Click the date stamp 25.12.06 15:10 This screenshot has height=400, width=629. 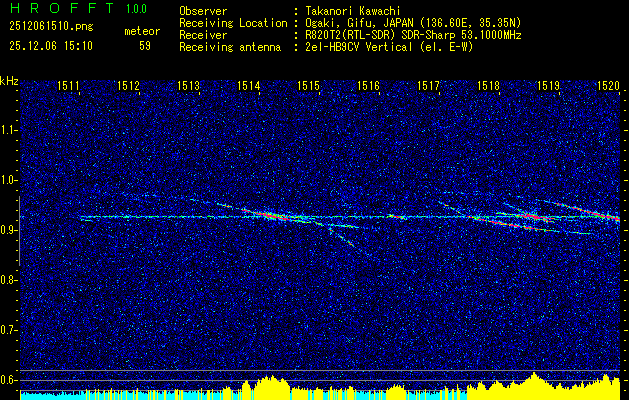tap(51, 46)
